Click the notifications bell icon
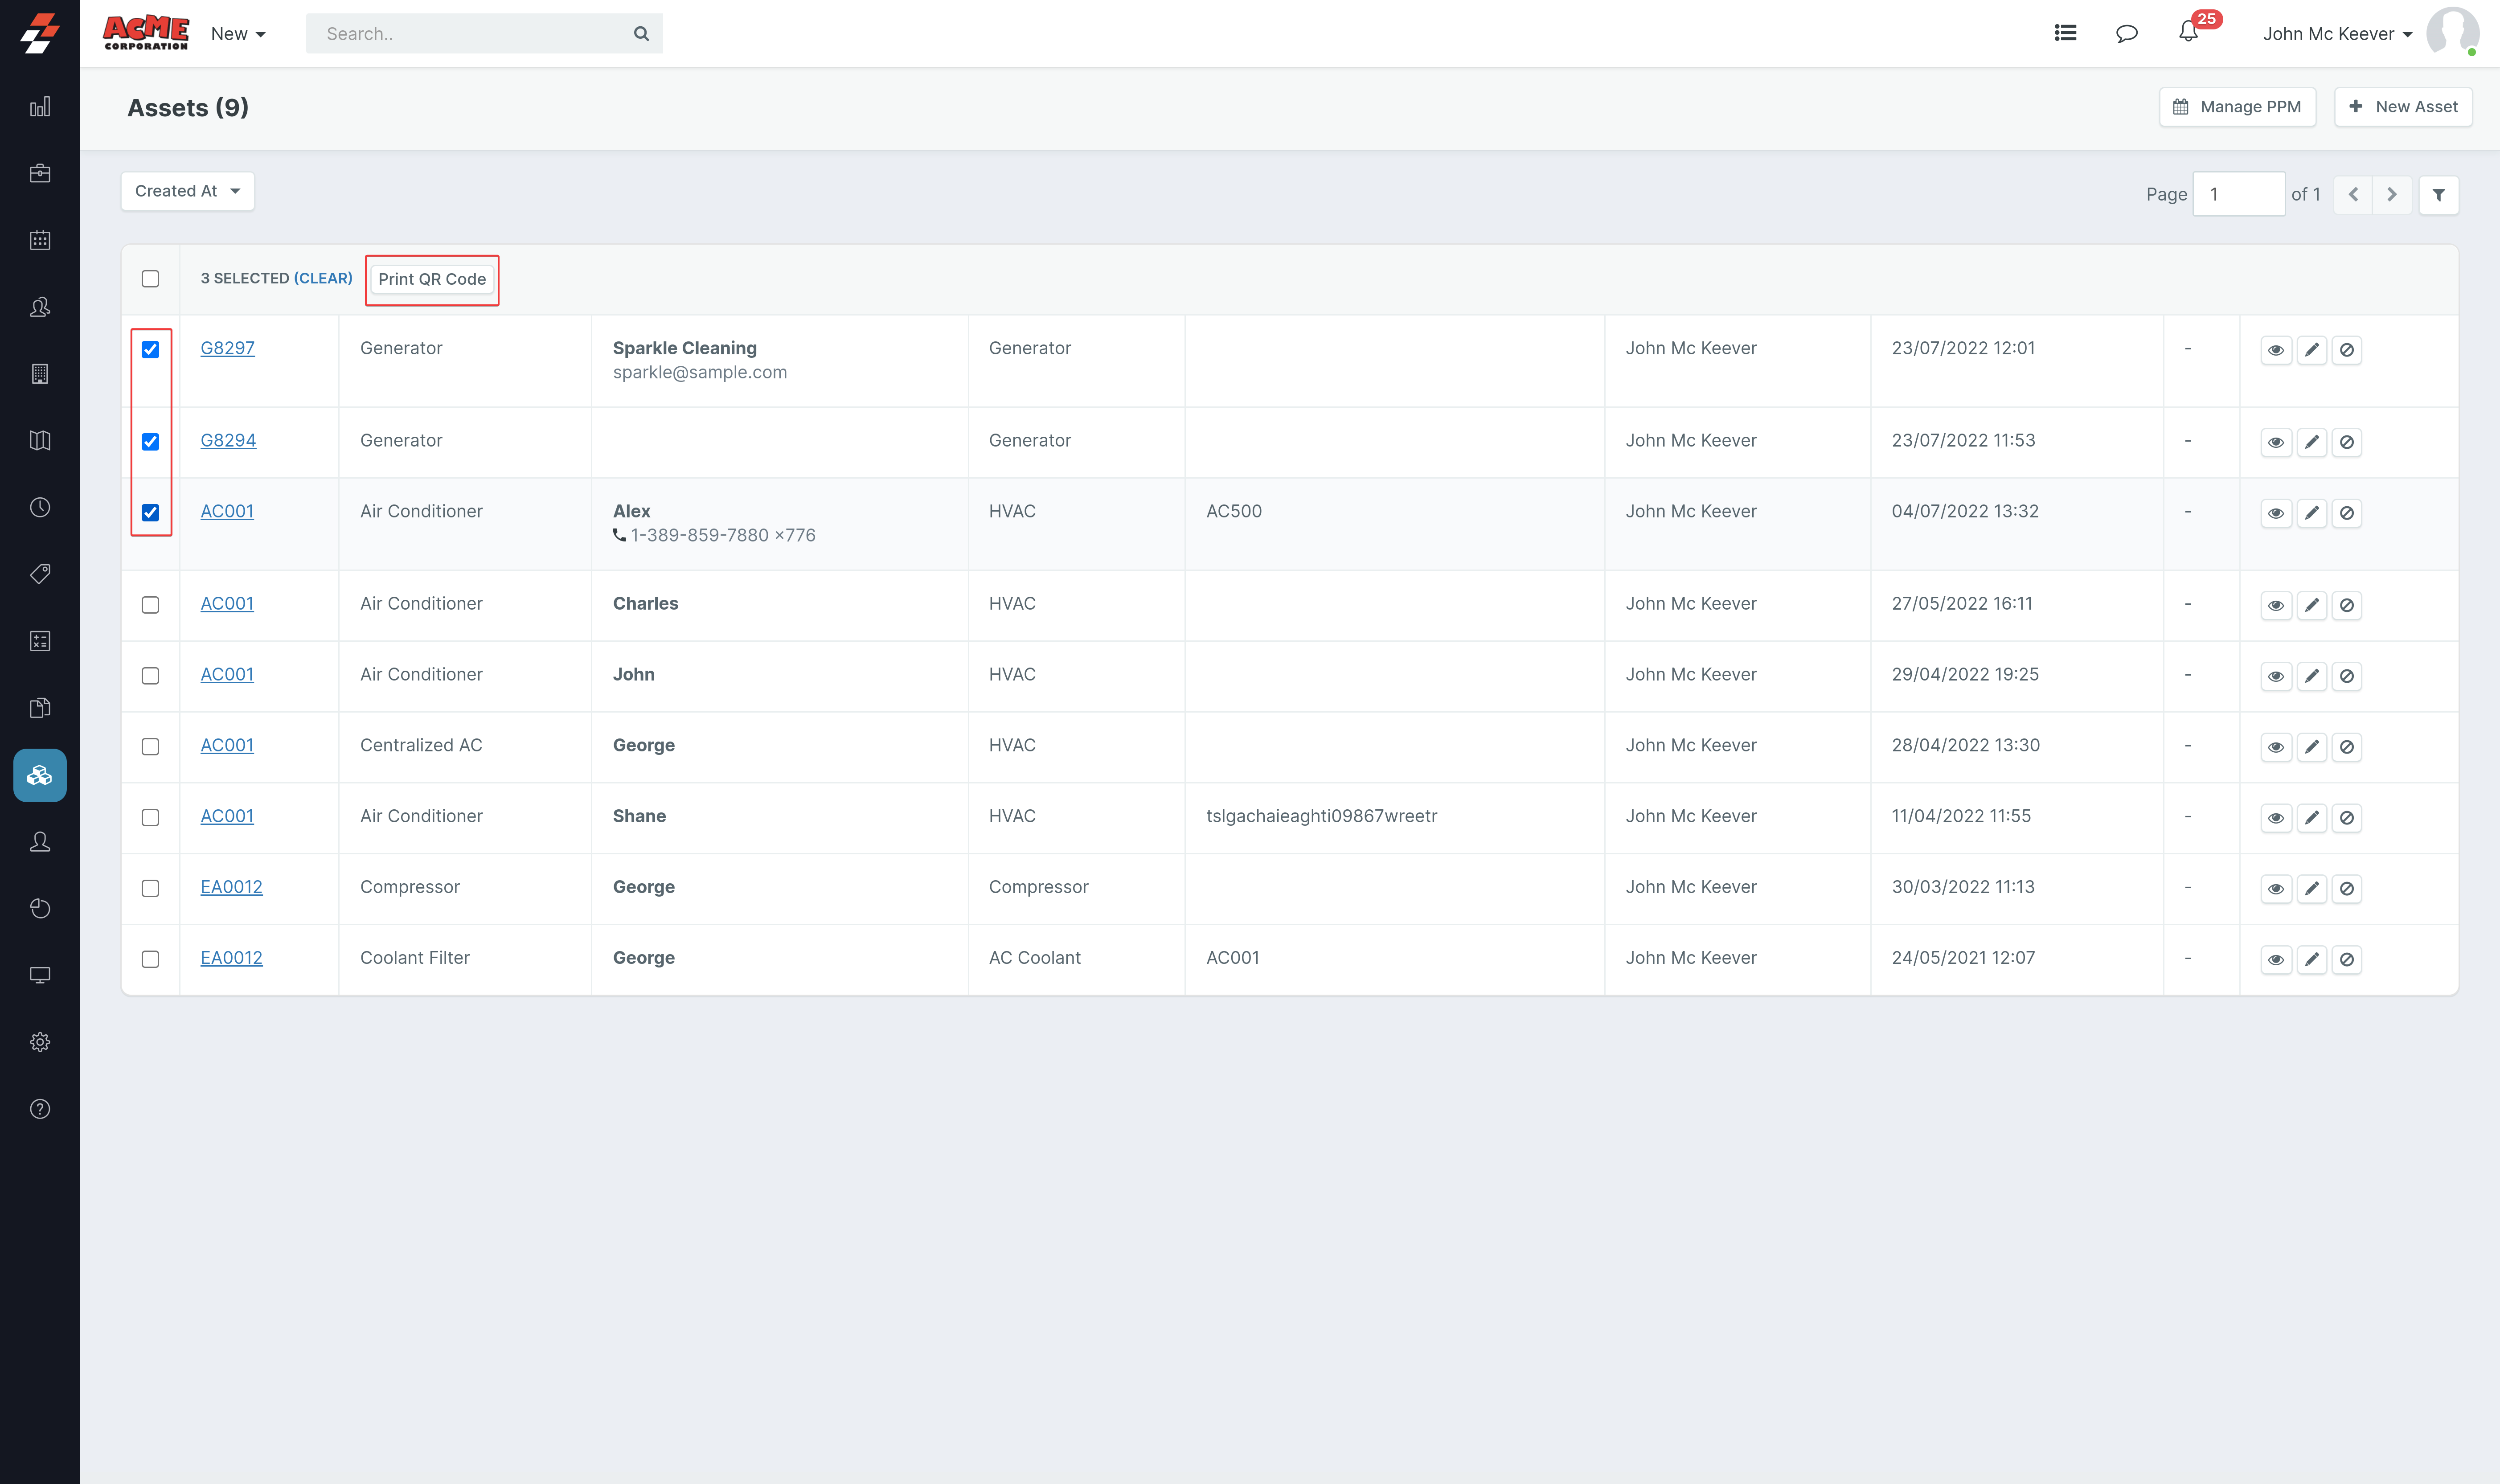This screenshot has height=1484, width=2500. (x=2188, y=33)
